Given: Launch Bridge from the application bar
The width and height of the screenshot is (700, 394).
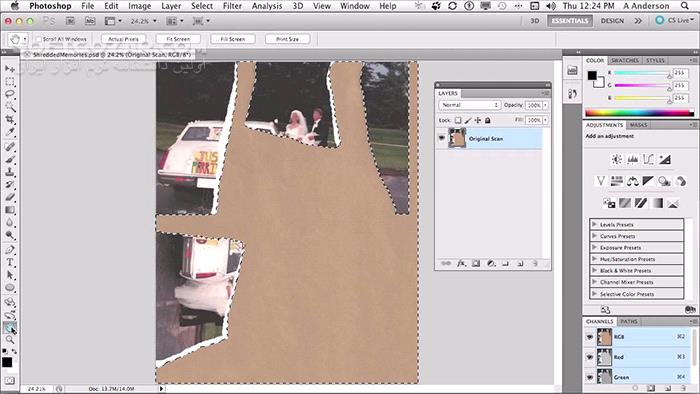Looking at the screenshot, I should 70,21.
